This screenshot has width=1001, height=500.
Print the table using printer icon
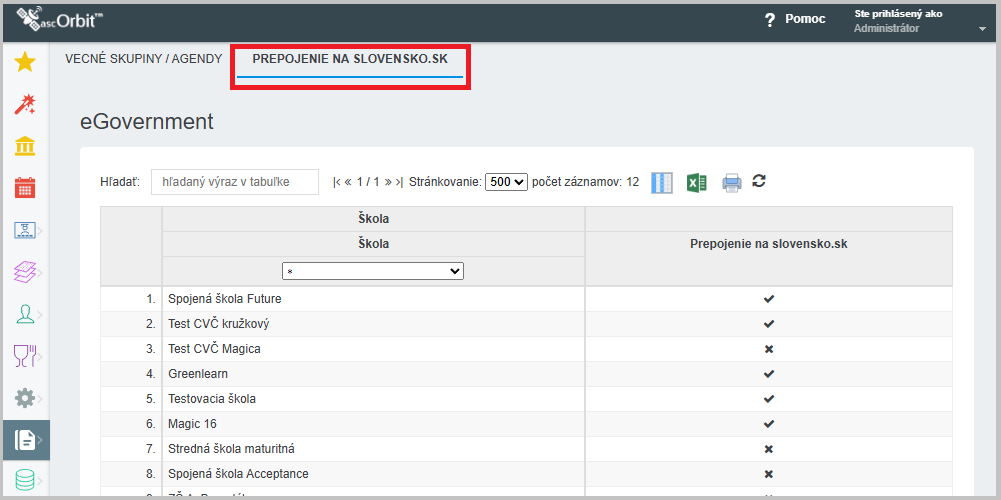coord(731,182)
